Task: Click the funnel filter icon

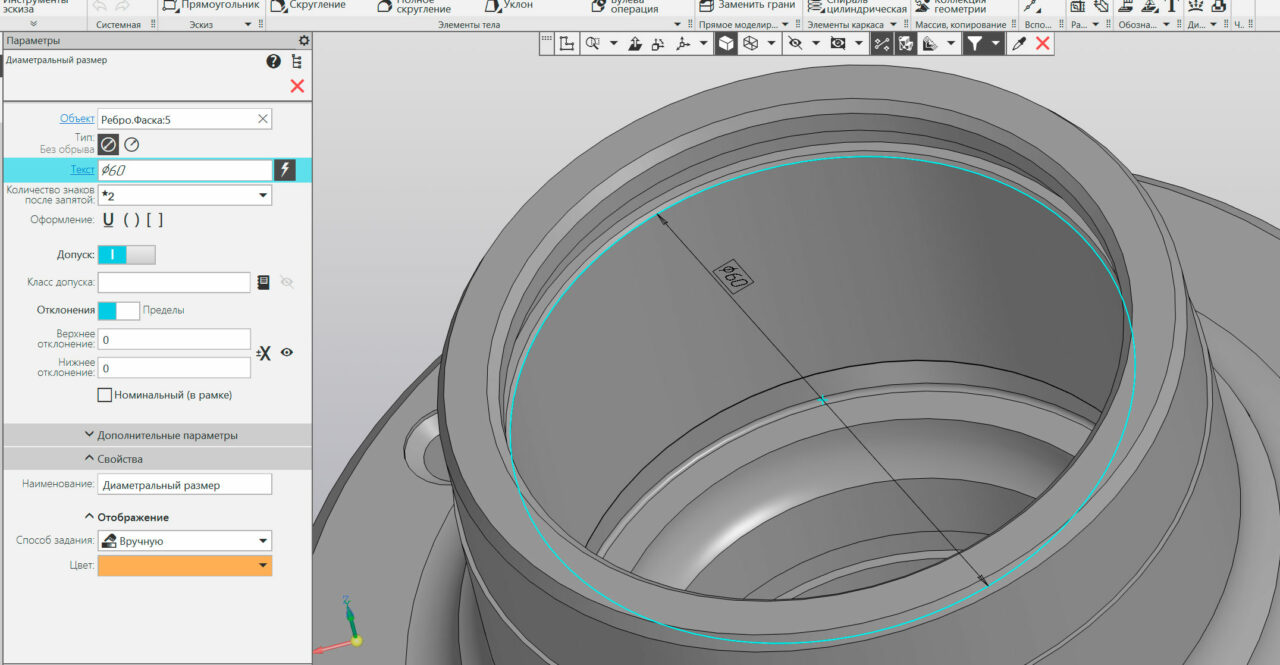Action: (974, 43)
